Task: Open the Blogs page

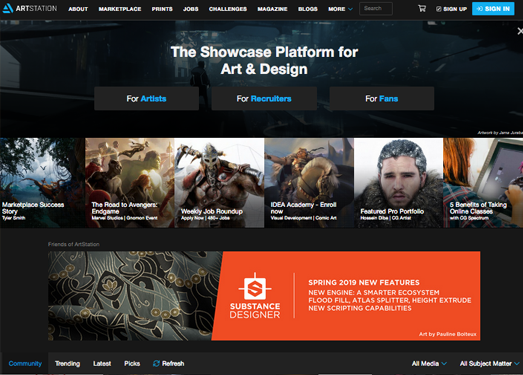Action: tap(308, 9)
